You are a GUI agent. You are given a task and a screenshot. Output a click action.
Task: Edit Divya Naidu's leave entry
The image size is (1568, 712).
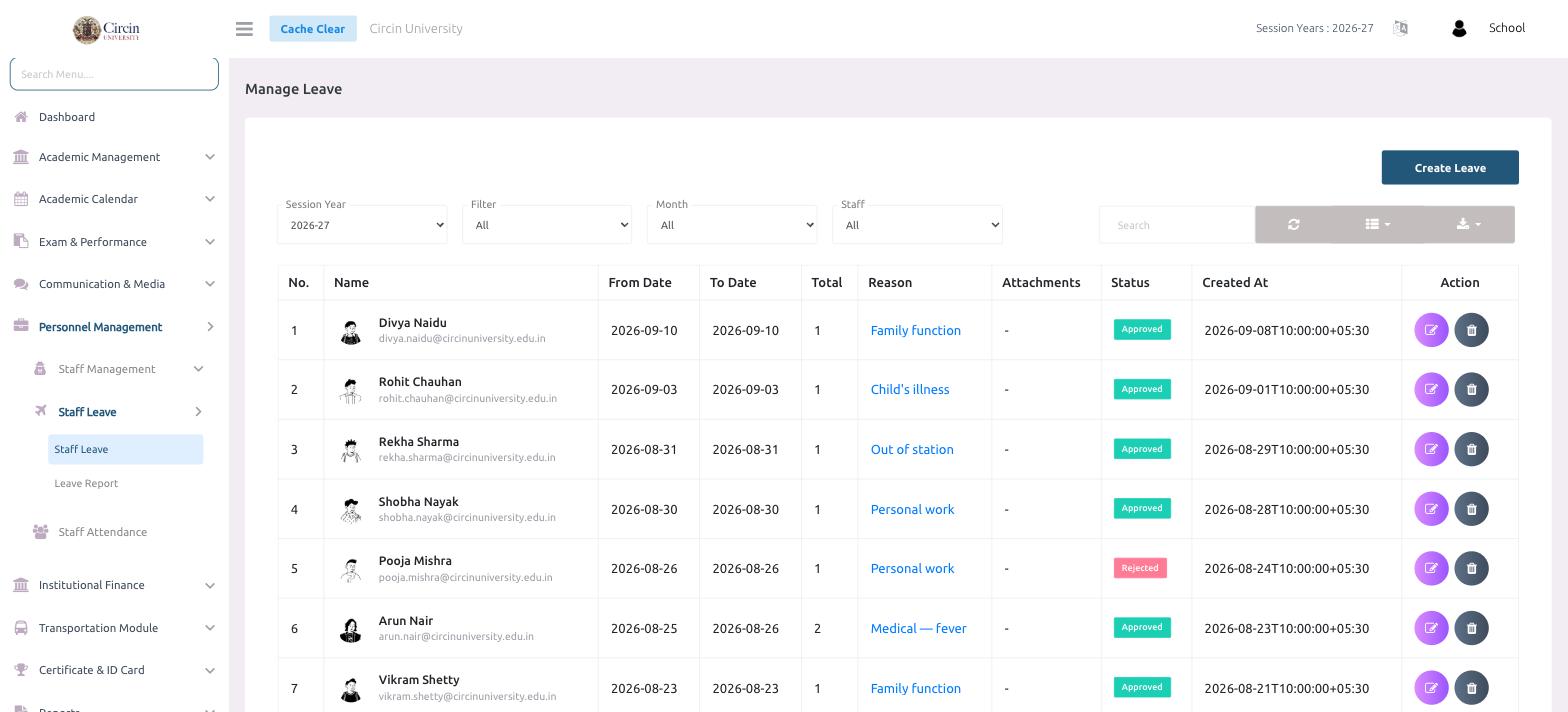pyautogui.click(x=1431, y=330)
